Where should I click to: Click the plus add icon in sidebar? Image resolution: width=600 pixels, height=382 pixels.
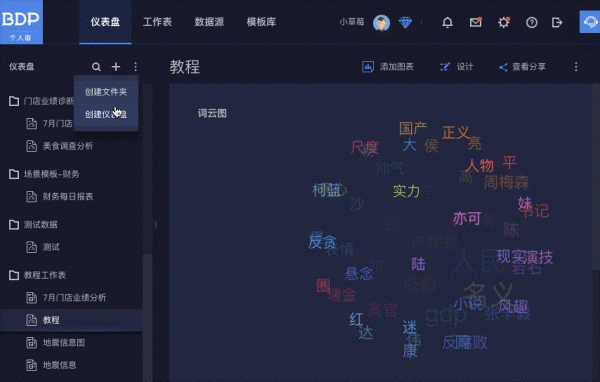(116, 67)
